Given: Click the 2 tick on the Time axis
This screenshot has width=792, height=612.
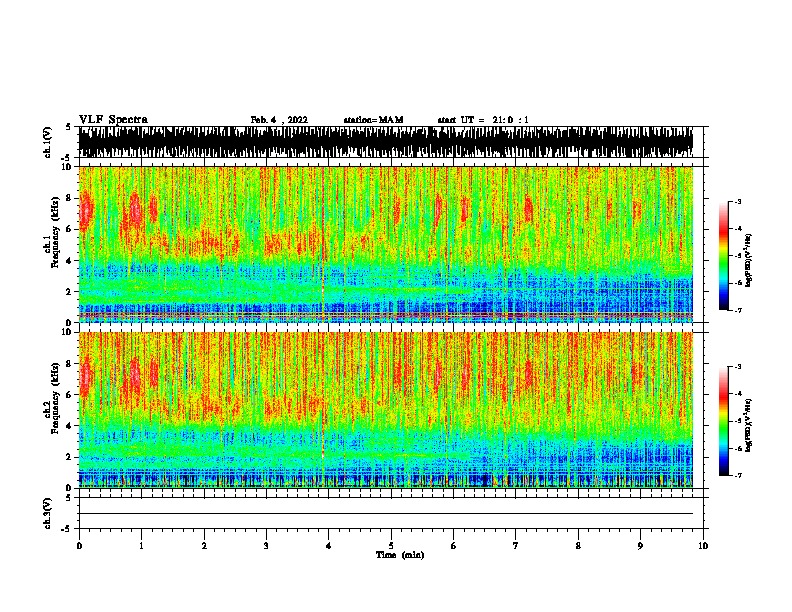Looking at the screenshot, I should (204, 545).
